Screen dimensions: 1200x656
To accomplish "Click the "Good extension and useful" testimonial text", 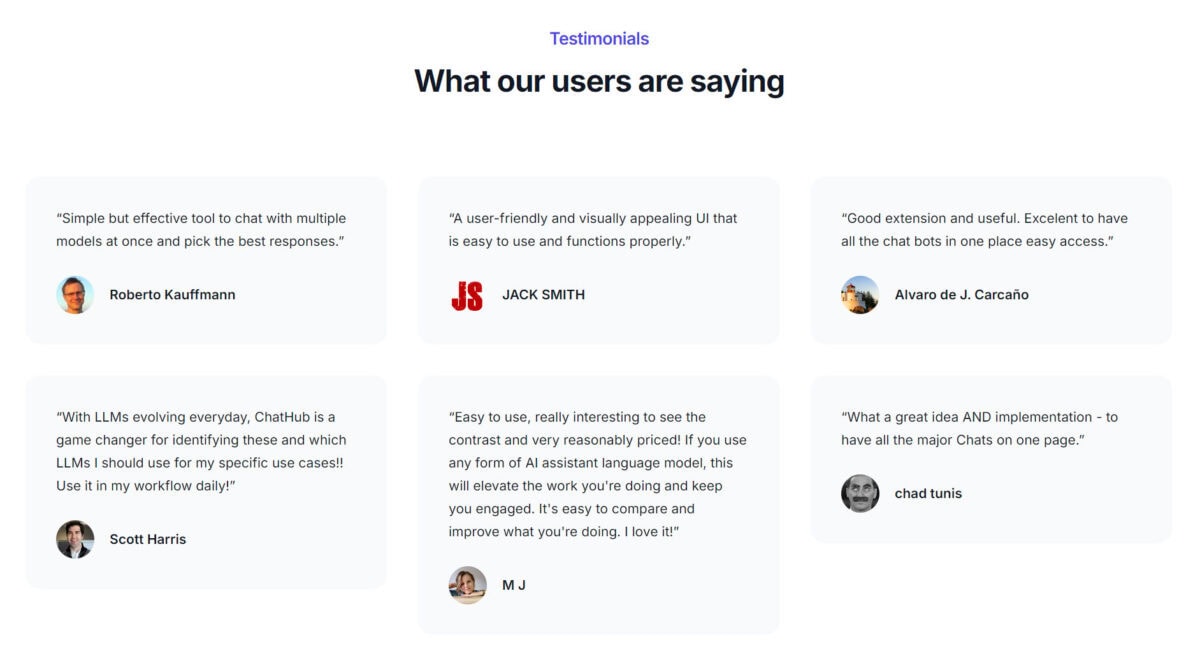I will (985, 230).
